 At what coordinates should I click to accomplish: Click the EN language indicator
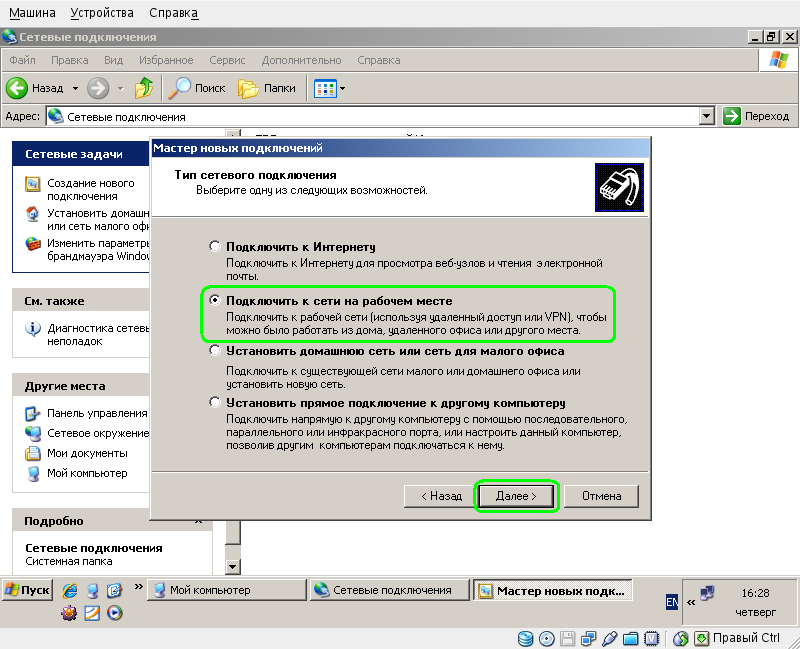click(x=672, y=602)
